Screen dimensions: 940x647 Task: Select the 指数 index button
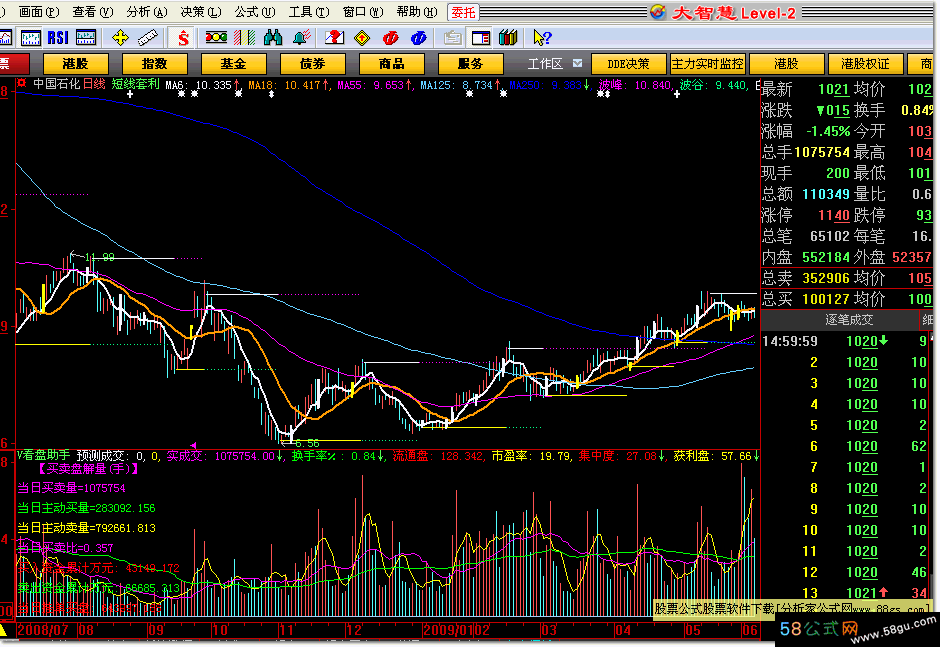coord(155,64)
